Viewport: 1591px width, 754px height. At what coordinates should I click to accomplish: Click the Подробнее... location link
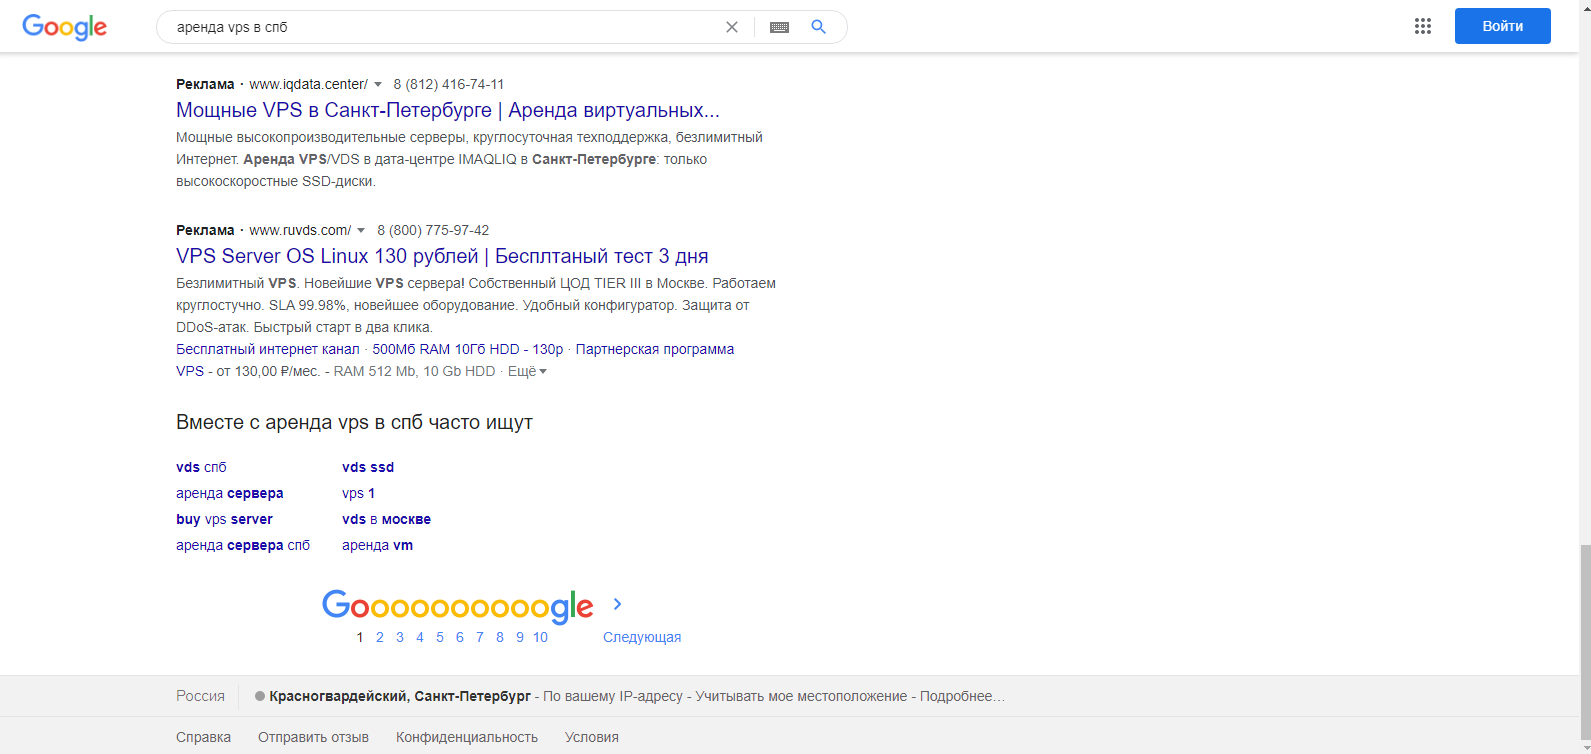962,696
